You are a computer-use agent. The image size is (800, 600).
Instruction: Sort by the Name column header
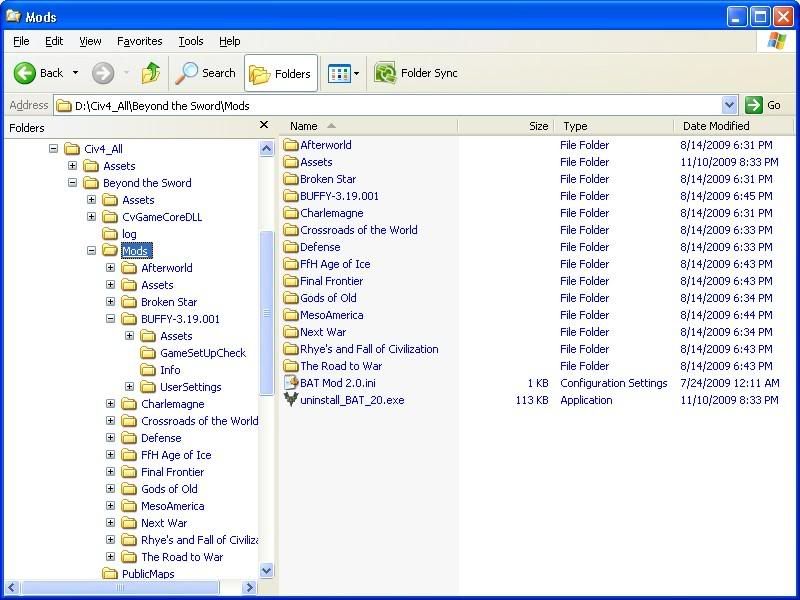368,126
